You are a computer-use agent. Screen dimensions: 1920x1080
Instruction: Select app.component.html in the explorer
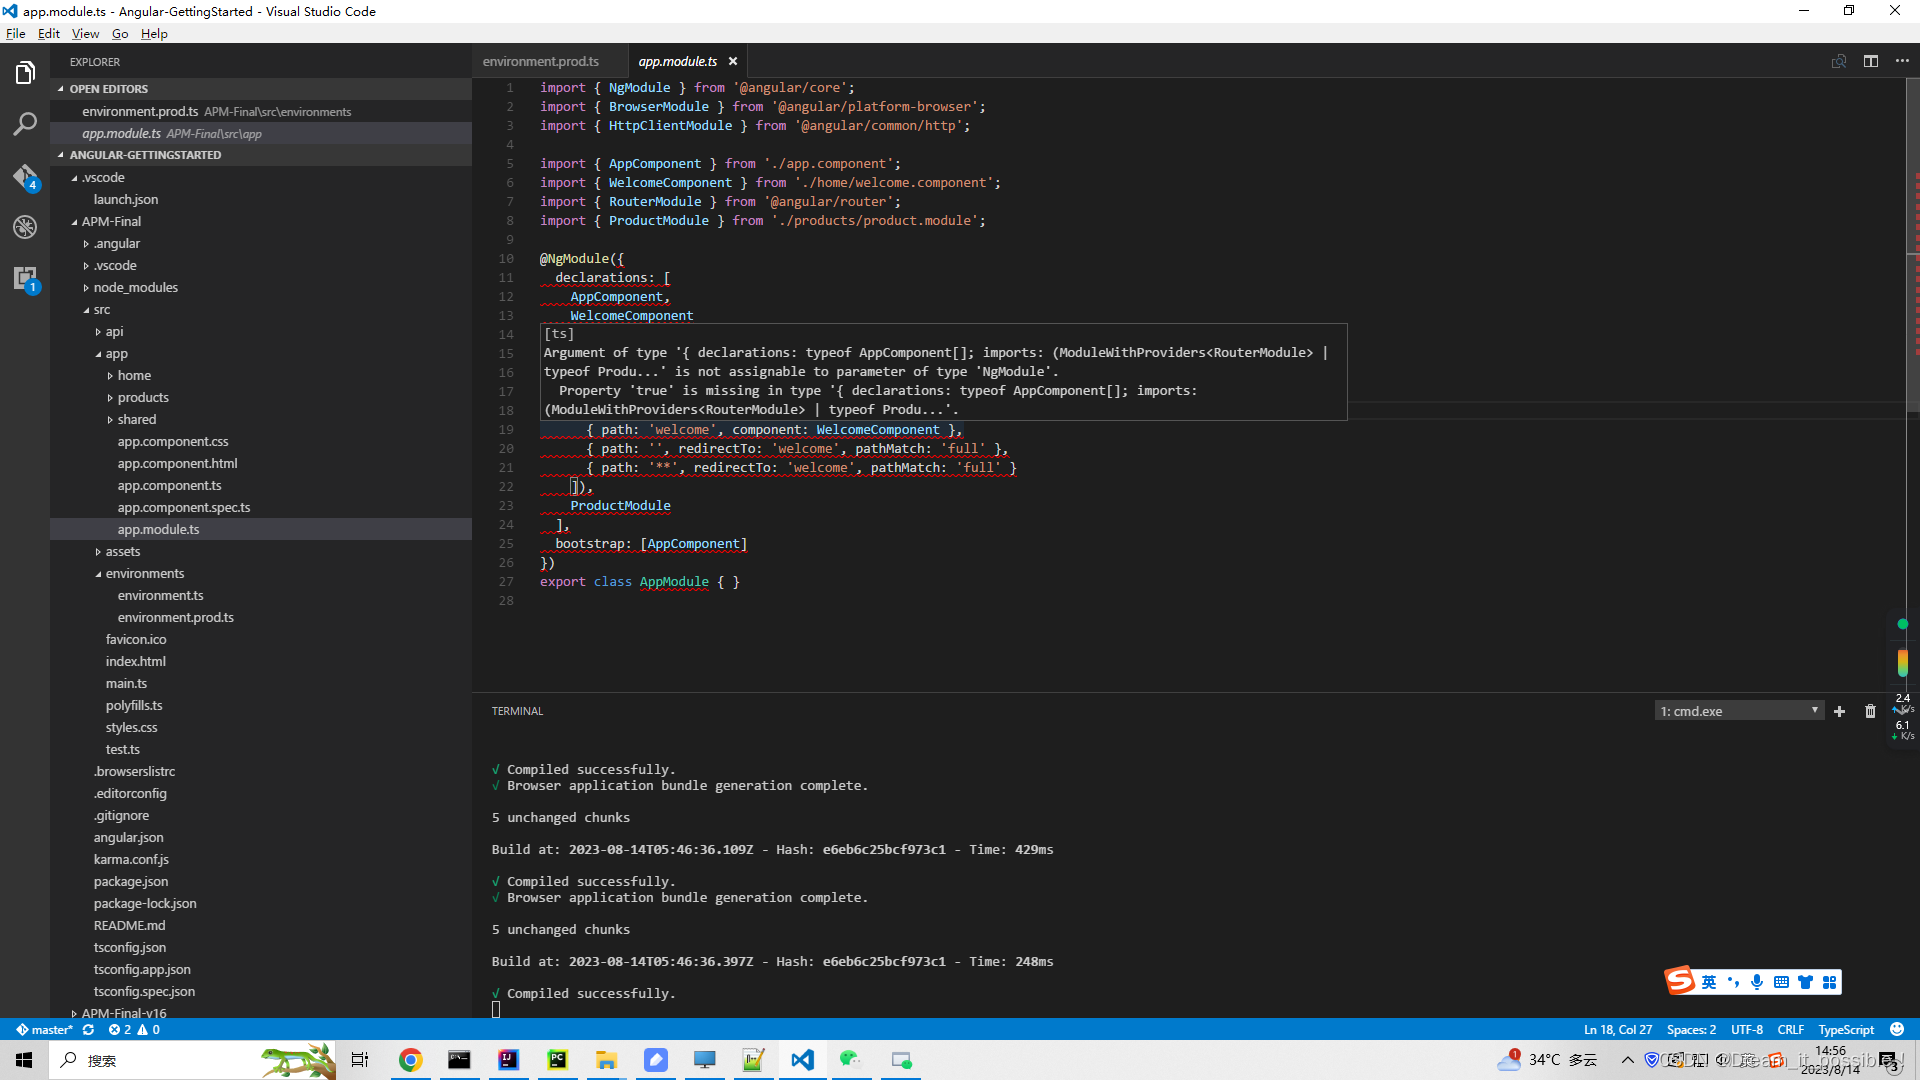[x=177, y=463]
